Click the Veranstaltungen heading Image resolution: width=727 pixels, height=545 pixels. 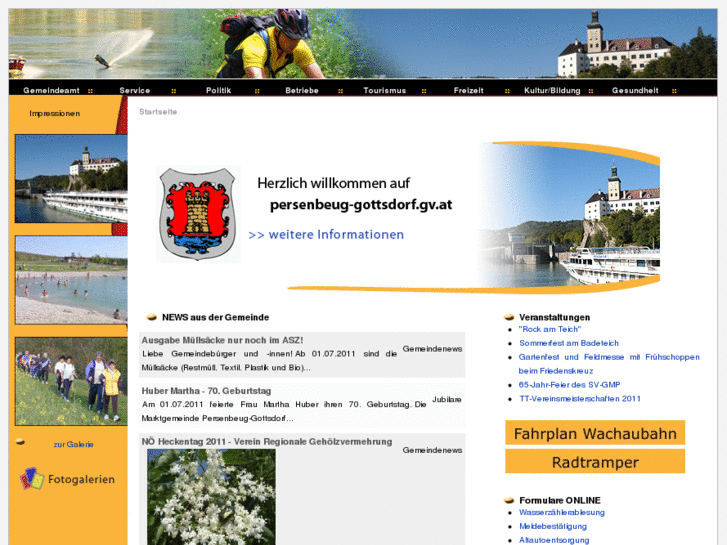point(555,317)
